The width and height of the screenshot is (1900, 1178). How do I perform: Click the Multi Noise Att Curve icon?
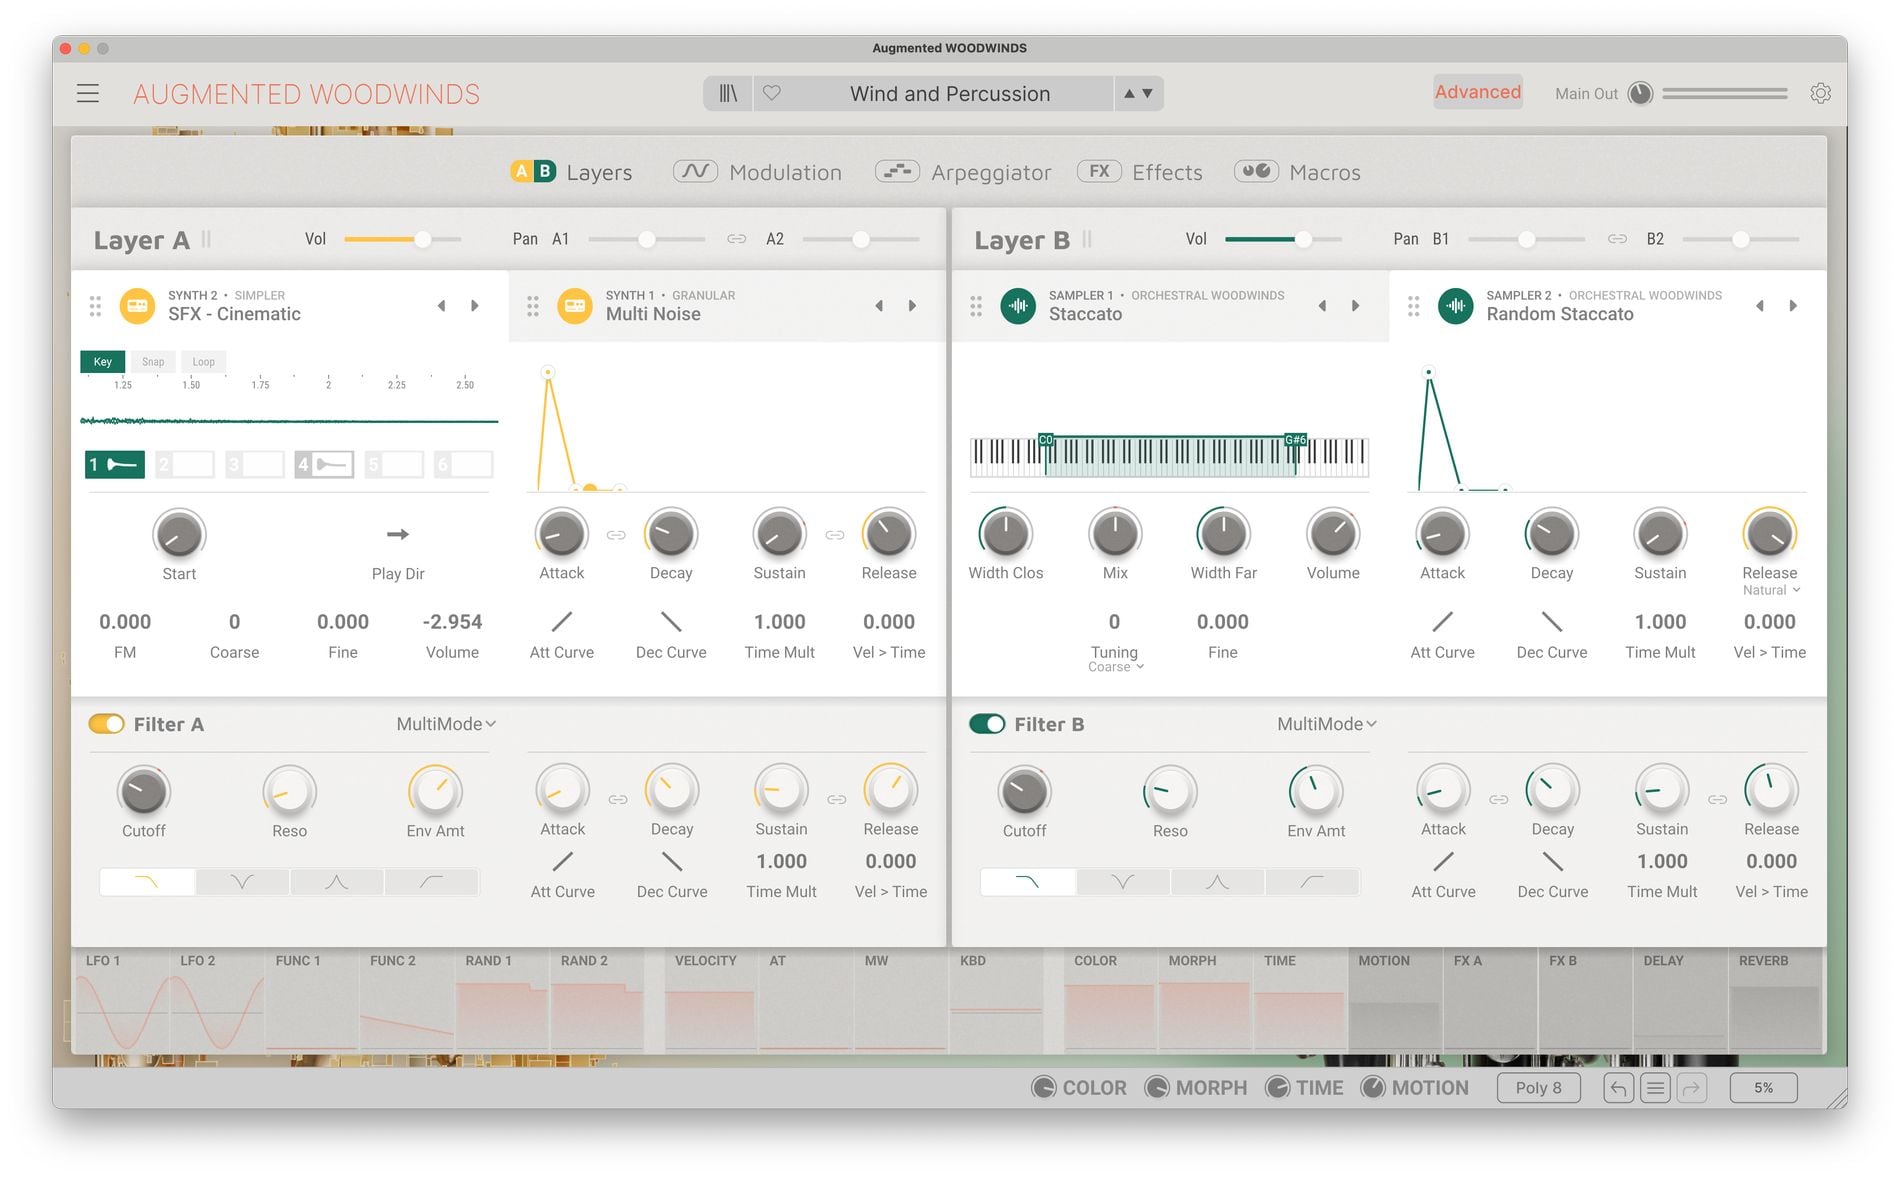pos(562,621)
